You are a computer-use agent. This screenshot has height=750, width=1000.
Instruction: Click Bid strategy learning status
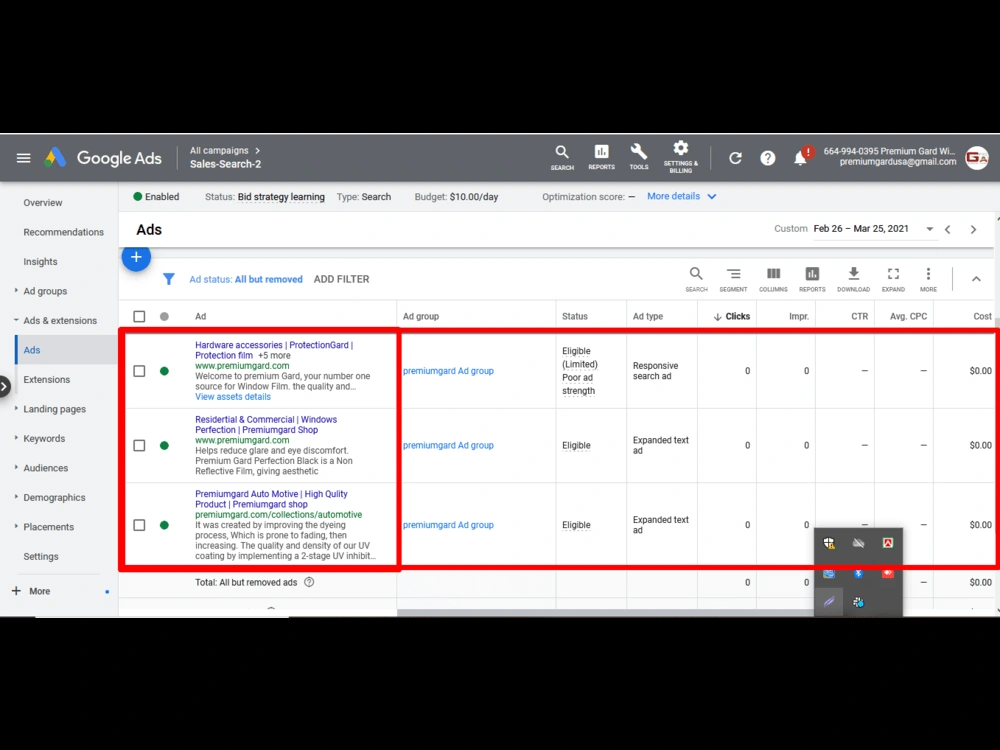coord(281,197)
